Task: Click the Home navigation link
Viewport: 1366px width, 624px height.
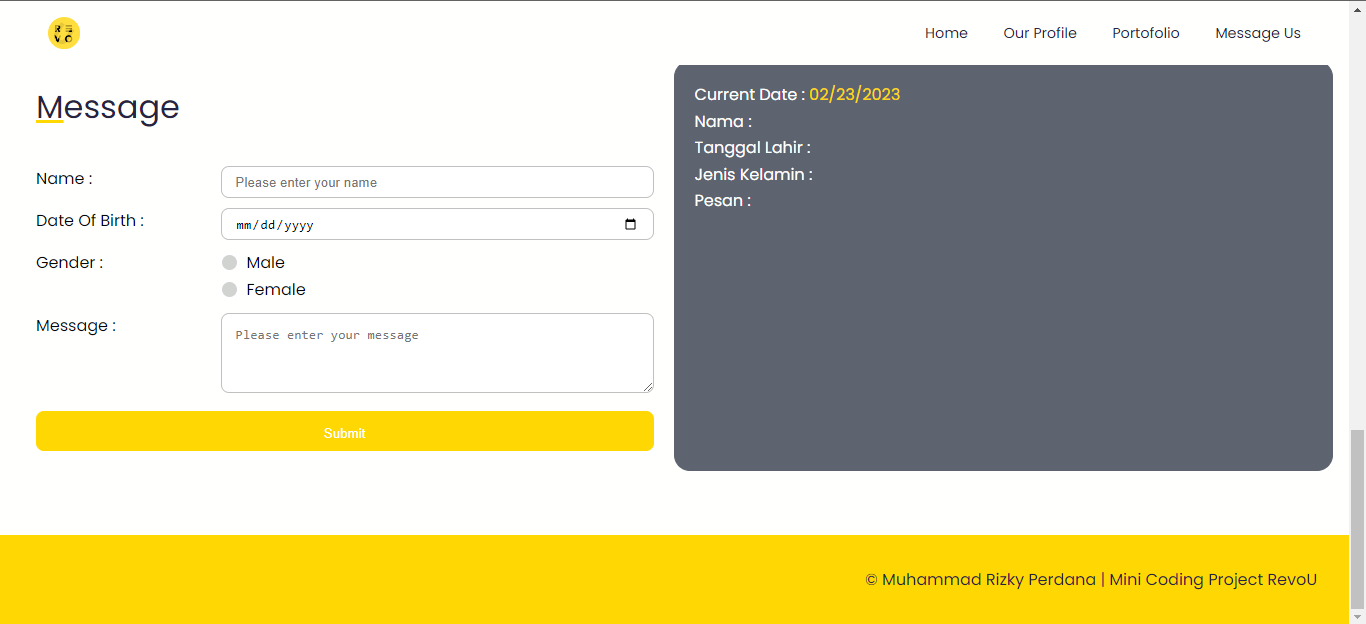Action: click(x=945, y=33)
